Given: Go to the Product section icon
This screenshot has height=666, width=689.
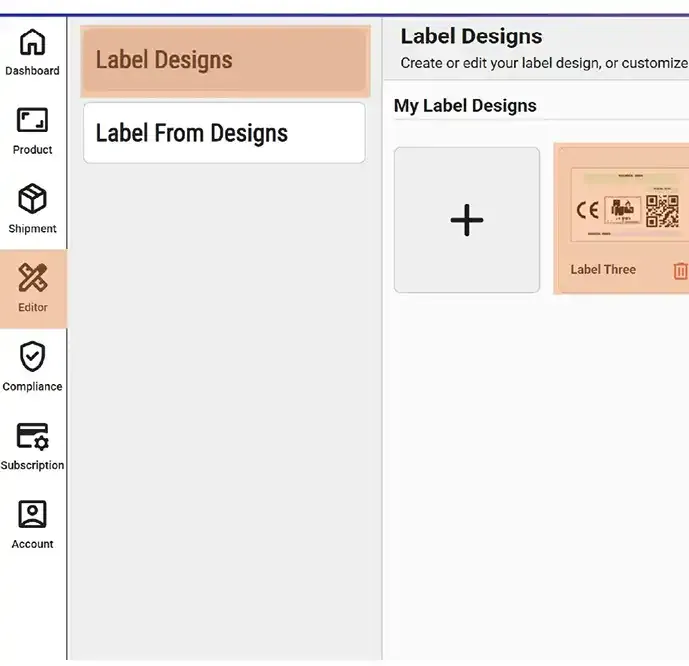Looking at the screenshot, I should coord(32,120).
